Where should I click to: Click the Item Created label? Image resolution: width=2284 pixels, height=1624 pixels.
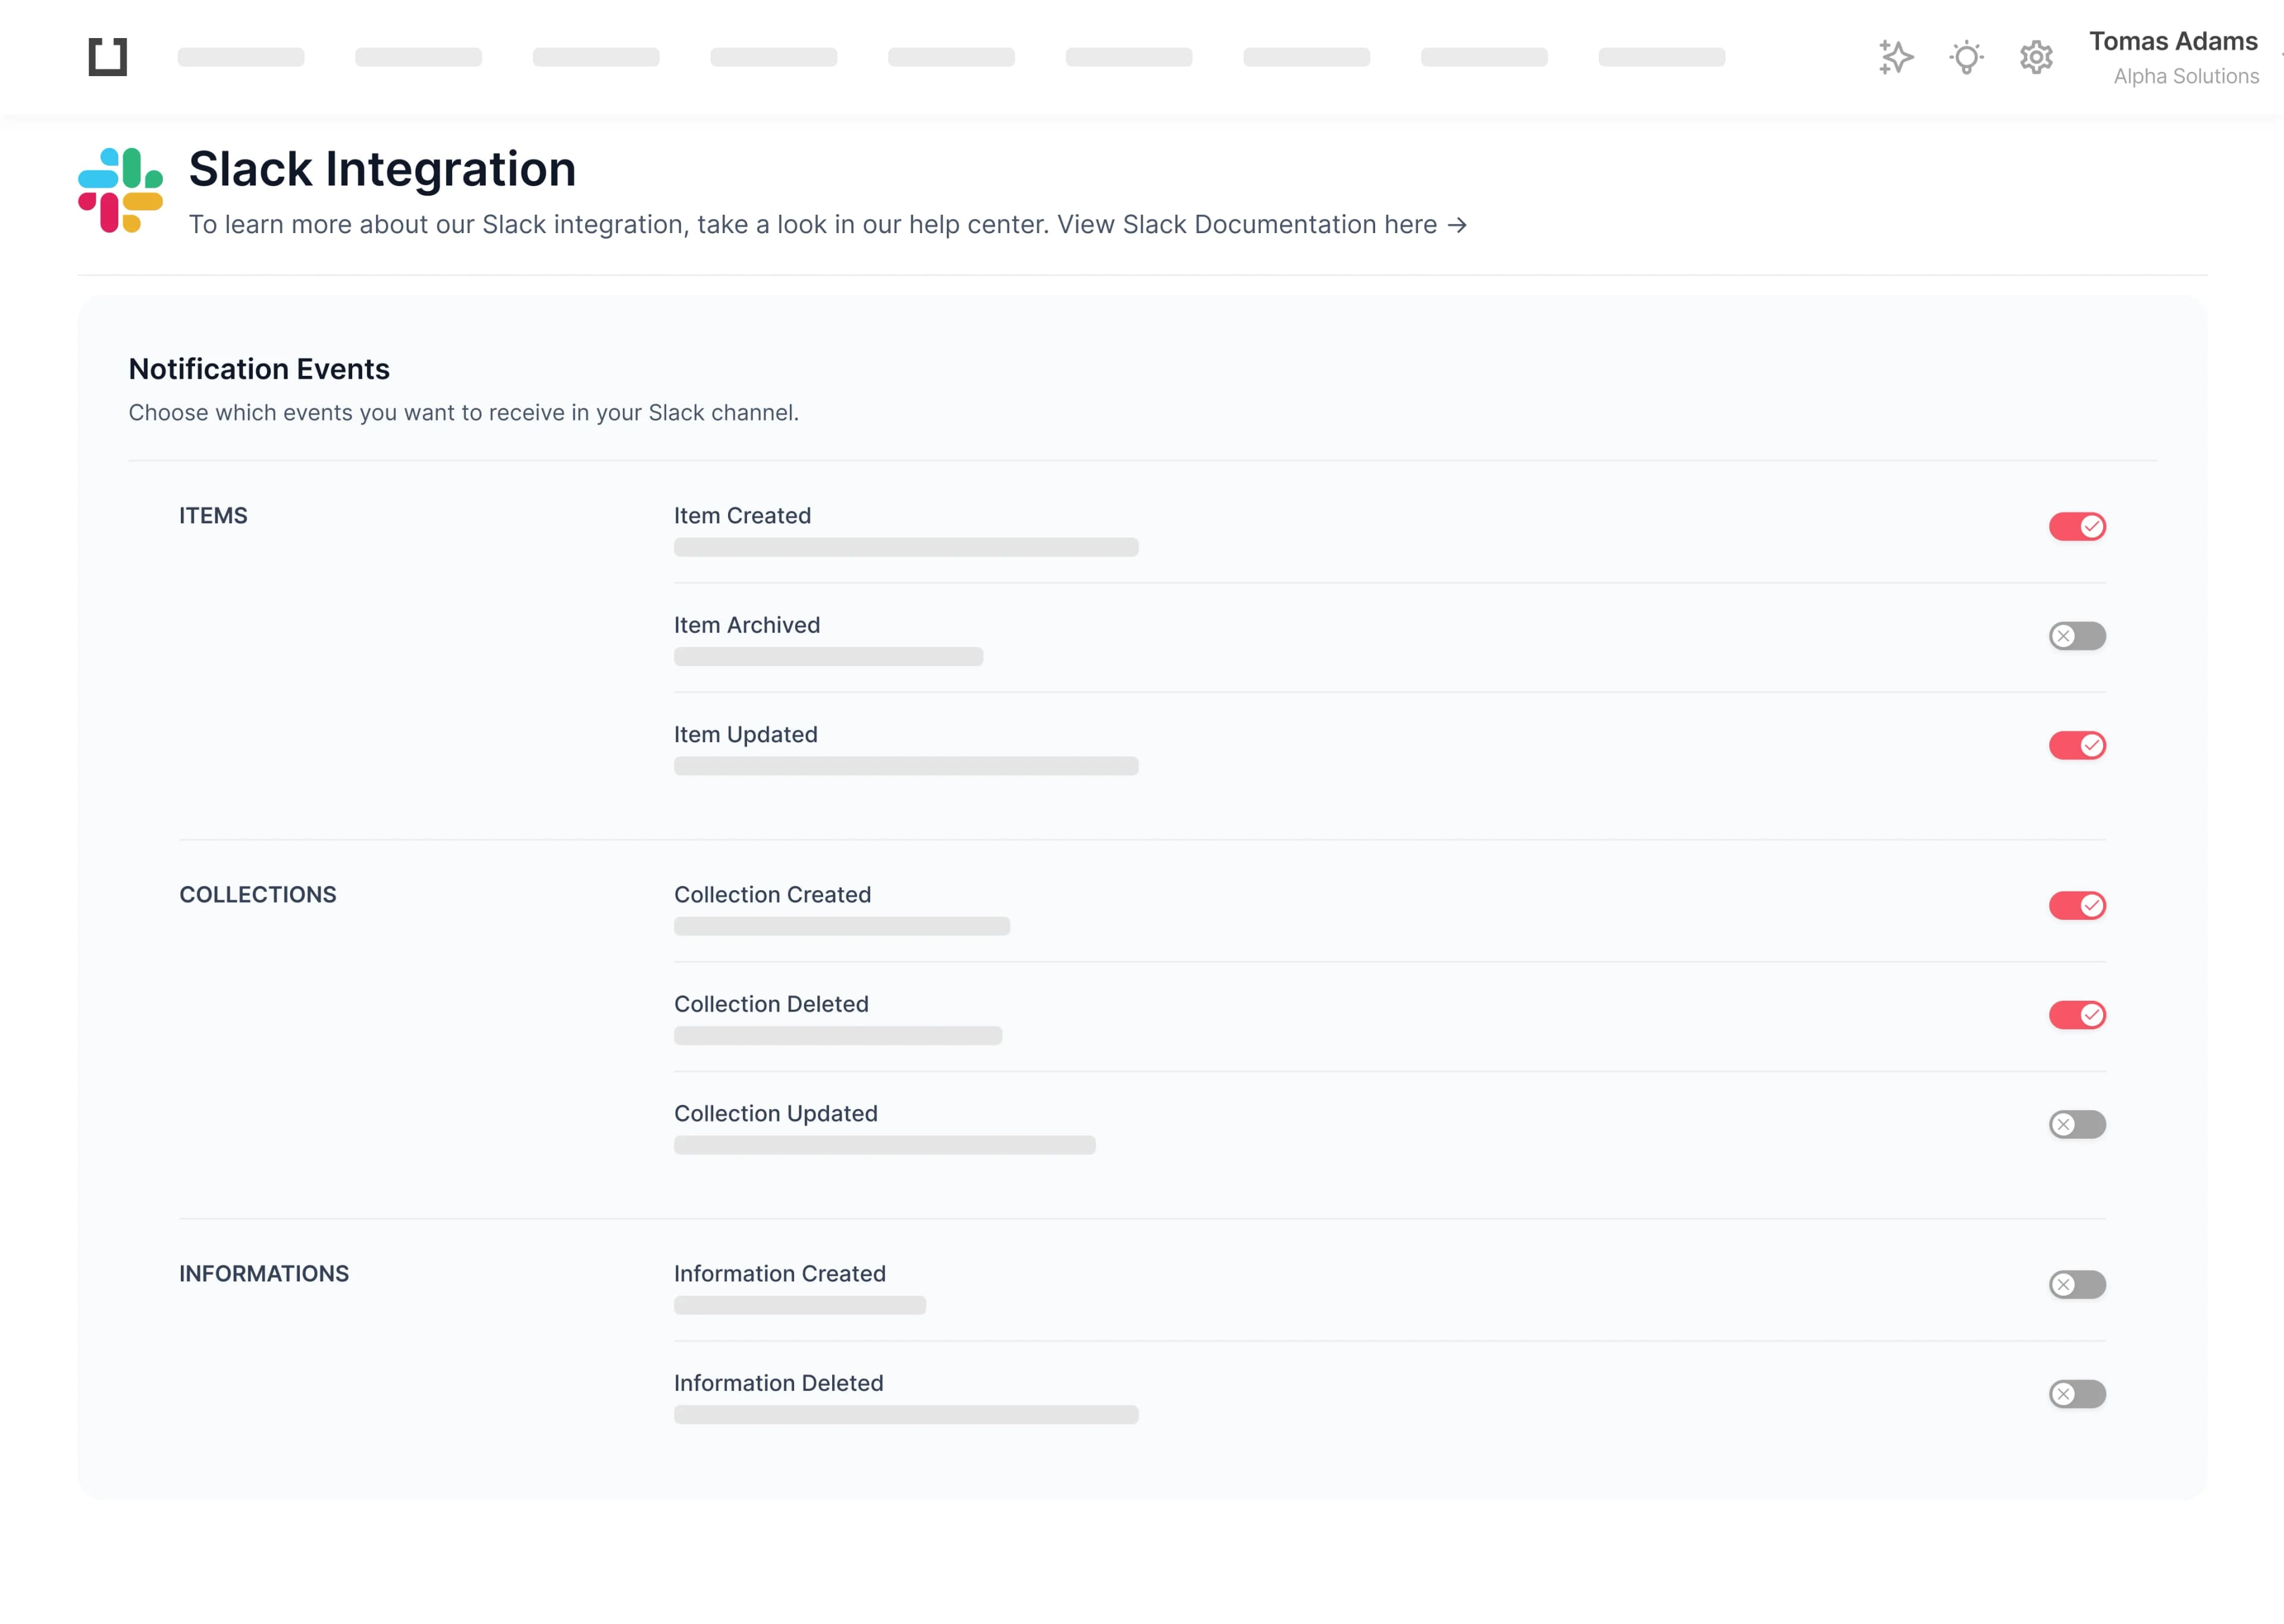[x=742, y=516]
